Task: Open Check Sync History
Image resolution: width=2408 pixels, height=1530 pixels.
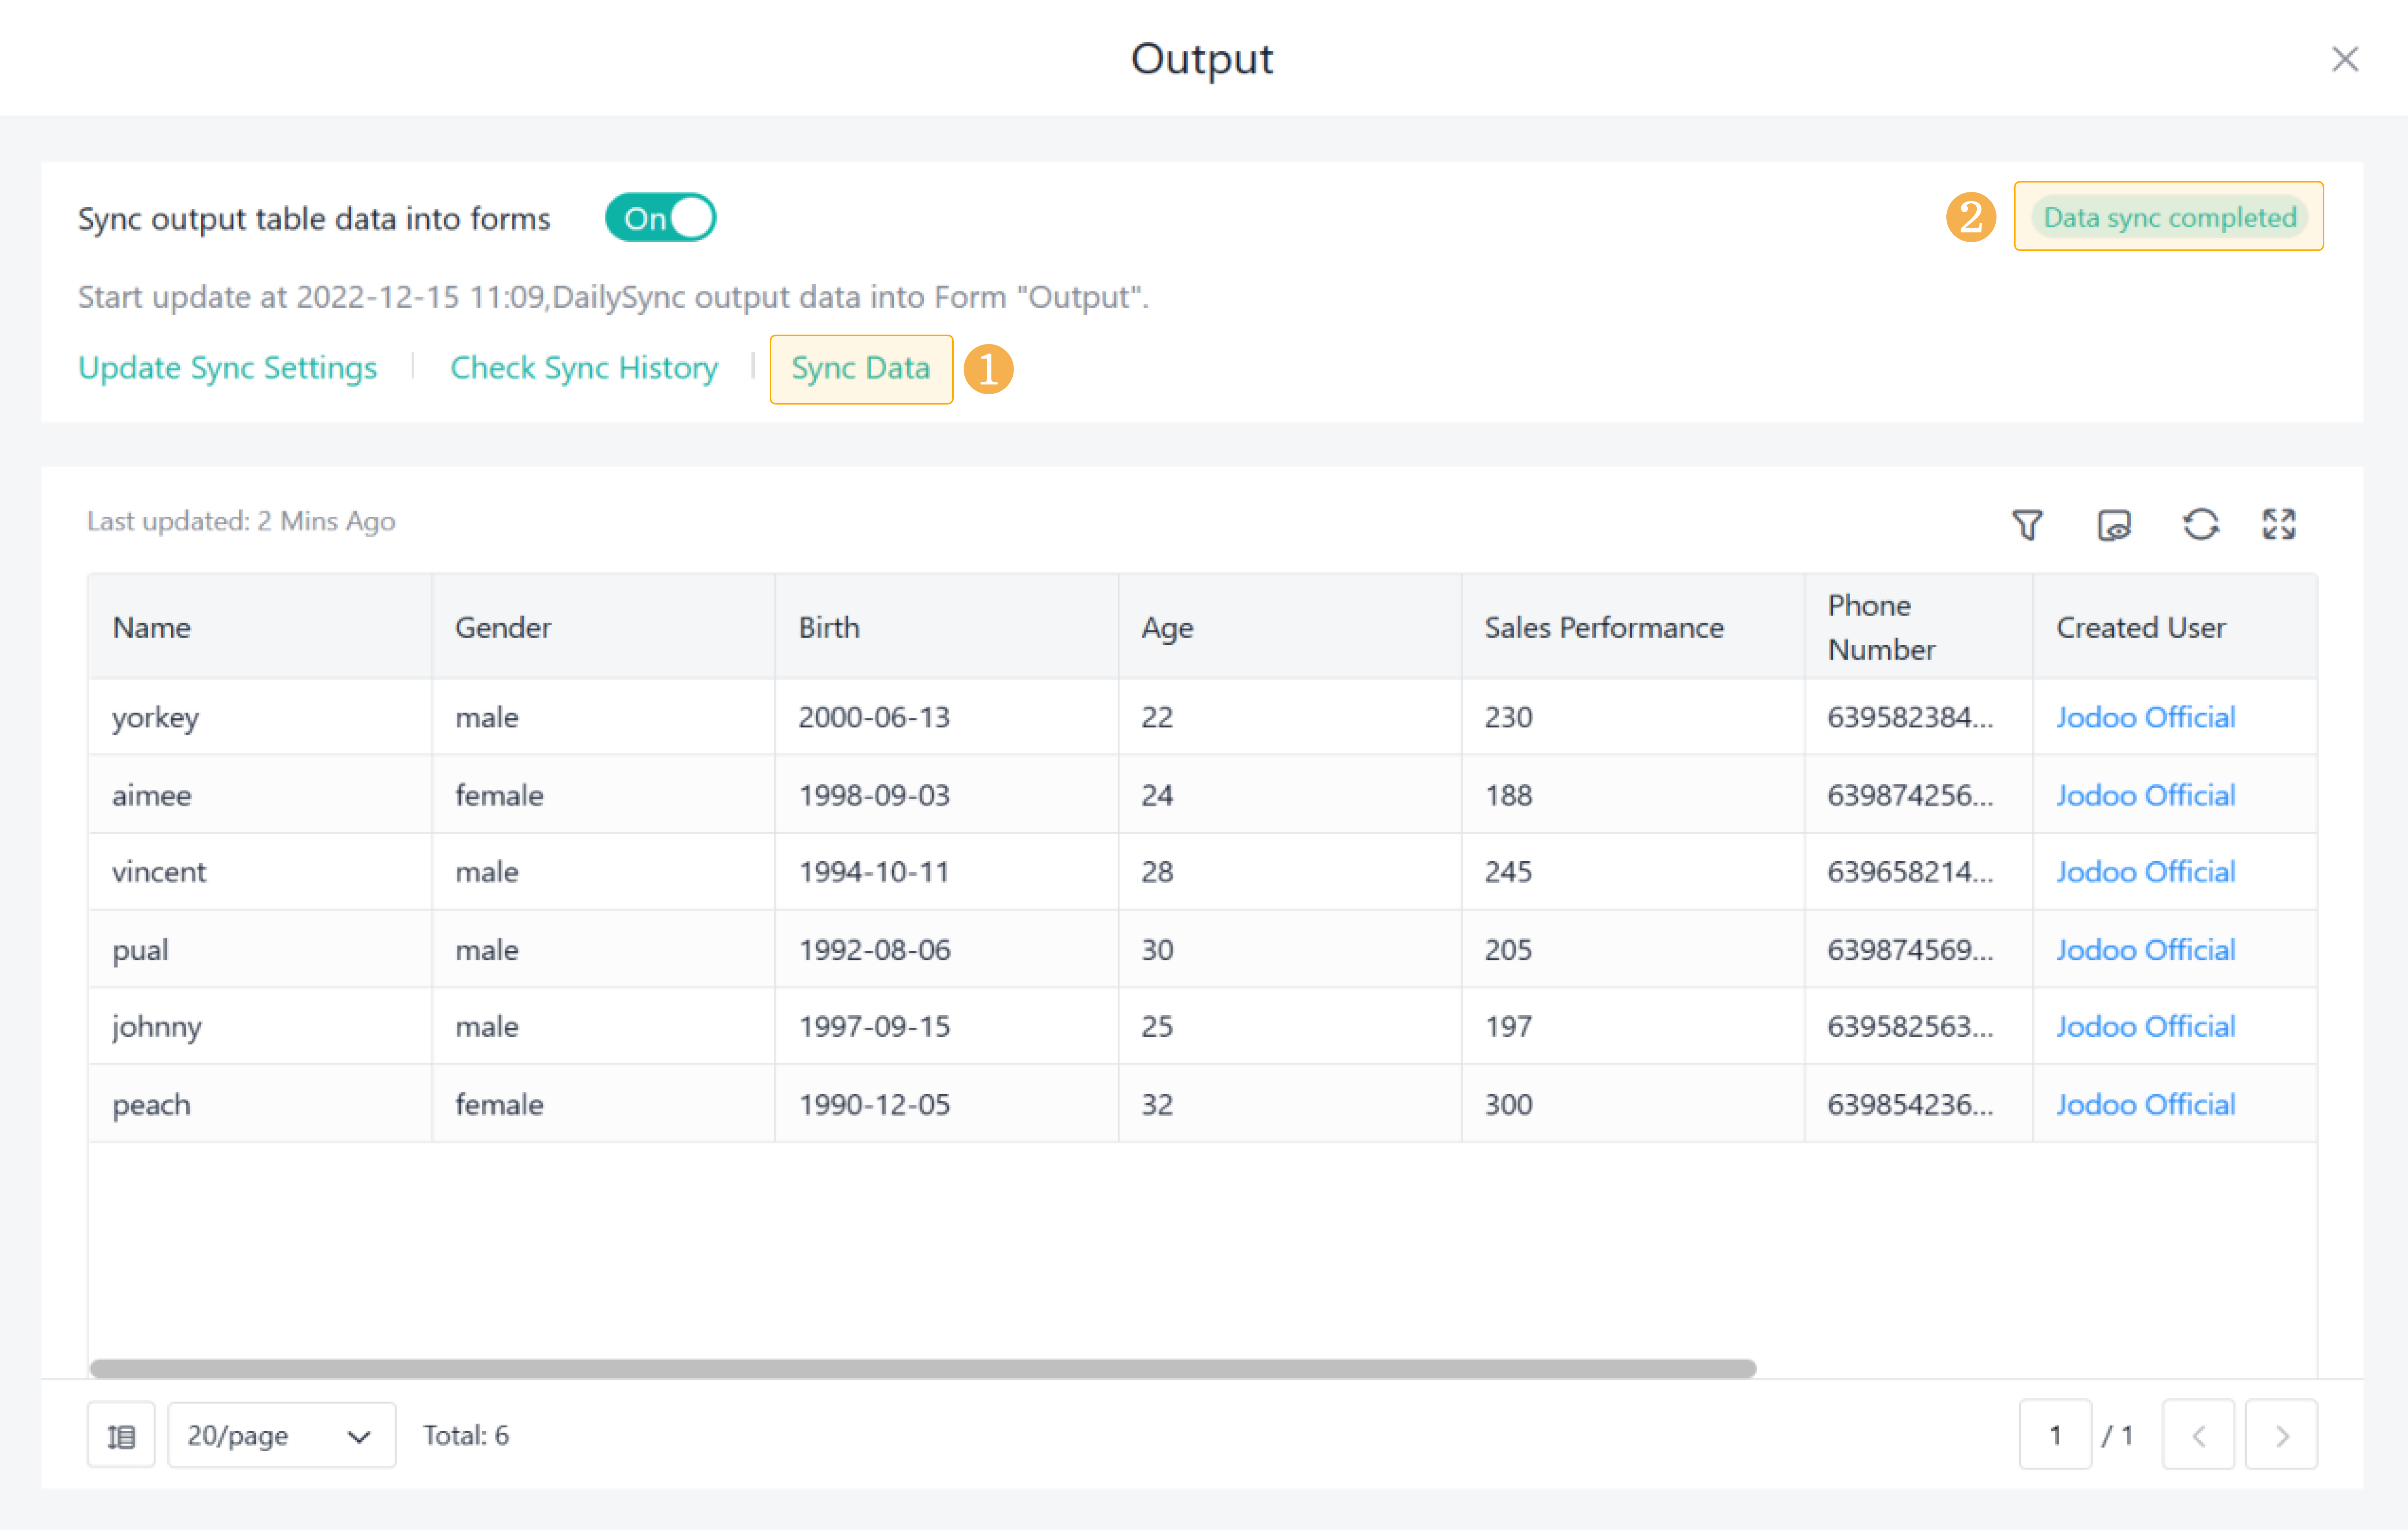Action: coord(584,368)
